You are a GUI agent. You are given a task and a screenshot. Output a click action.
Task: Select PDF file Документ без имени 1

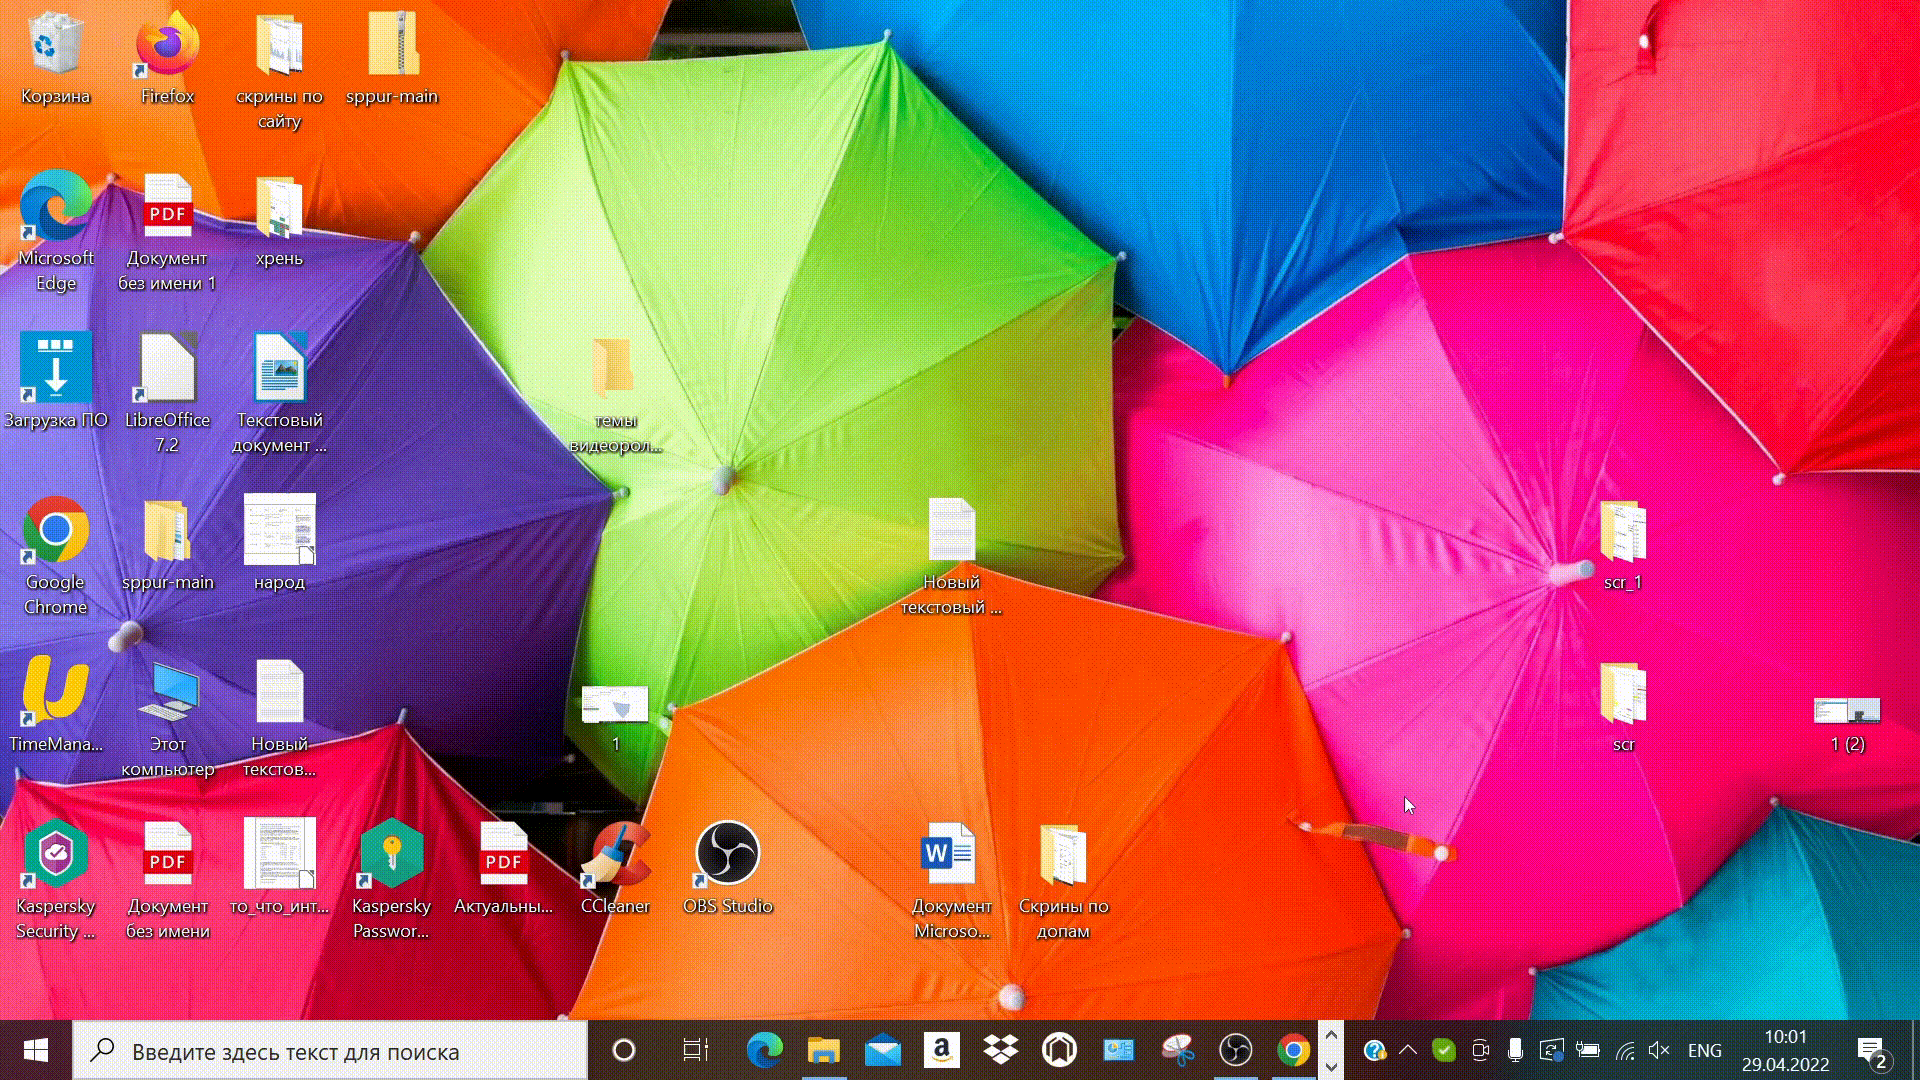tap(167, 232)
